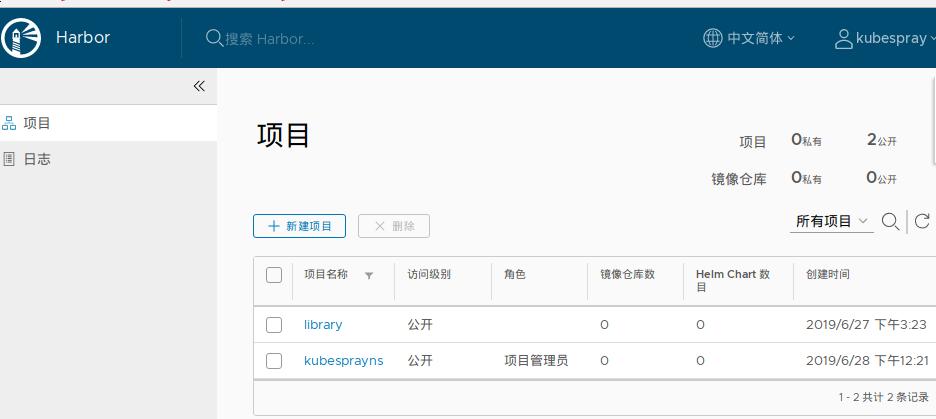Click the user avatar icon
The width and height of the screenshot is (936, 419).
843,38
